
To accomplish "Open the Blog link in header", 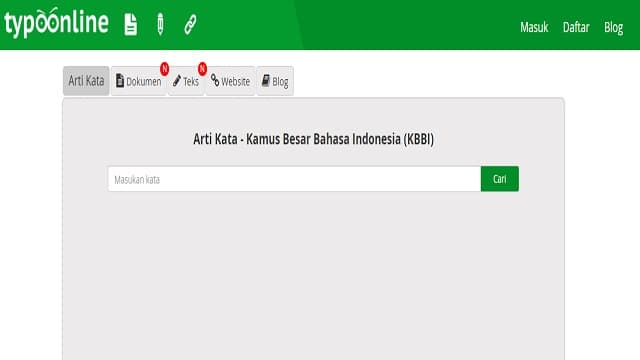I will point(613,27).
